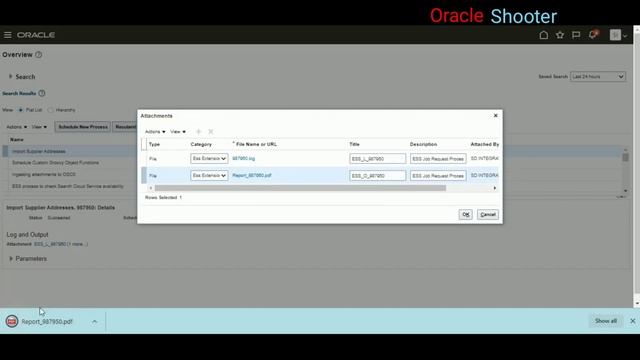
Task: Close the Attachments dialog
Action: 496,116
